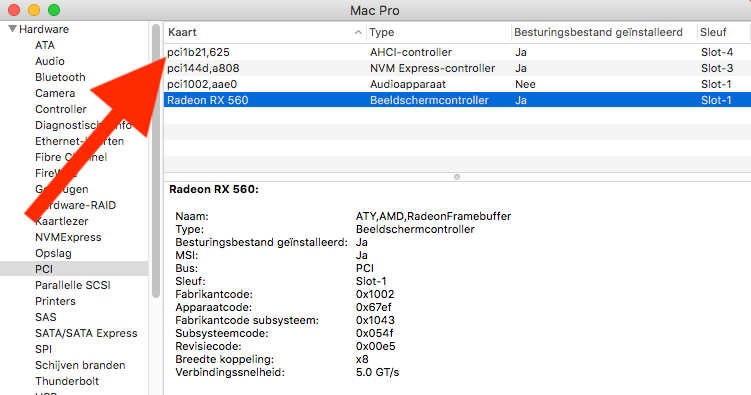The image size is (751, 395).
Task: Click the sidebar vertical scrollbar
Action: tap(156, 161)
